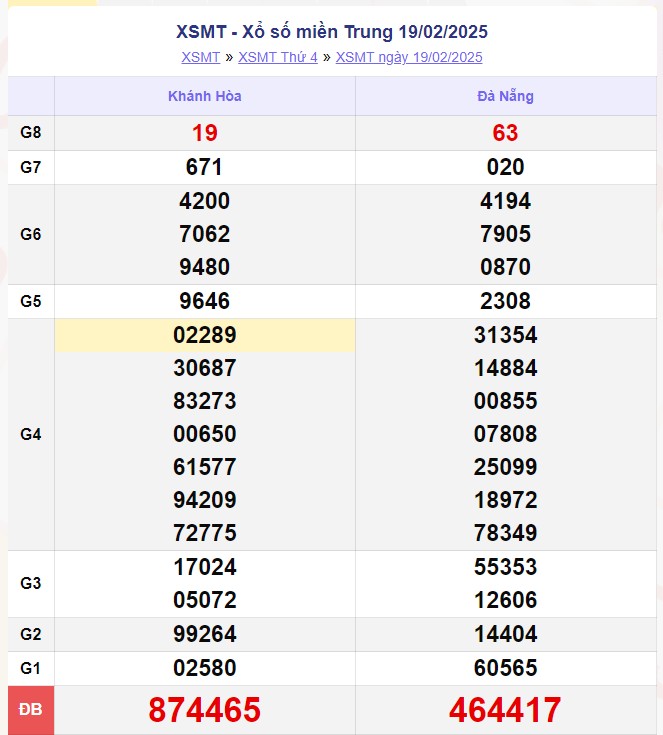Click G1 number 02580
The height and width of the screenshot is (735, 663).
[205, 668]
